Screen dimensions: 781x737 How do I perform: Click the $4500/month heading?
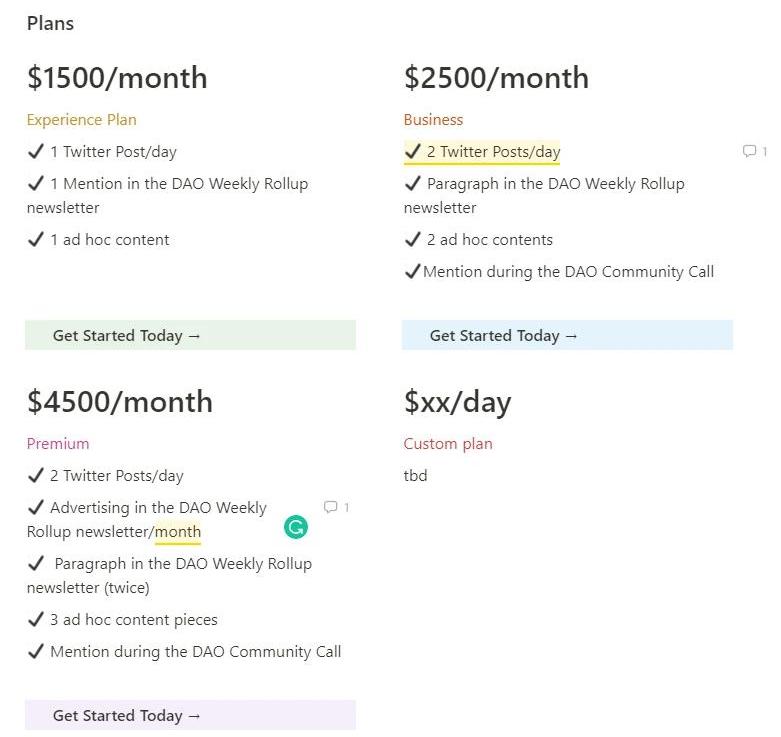point(120,402)
